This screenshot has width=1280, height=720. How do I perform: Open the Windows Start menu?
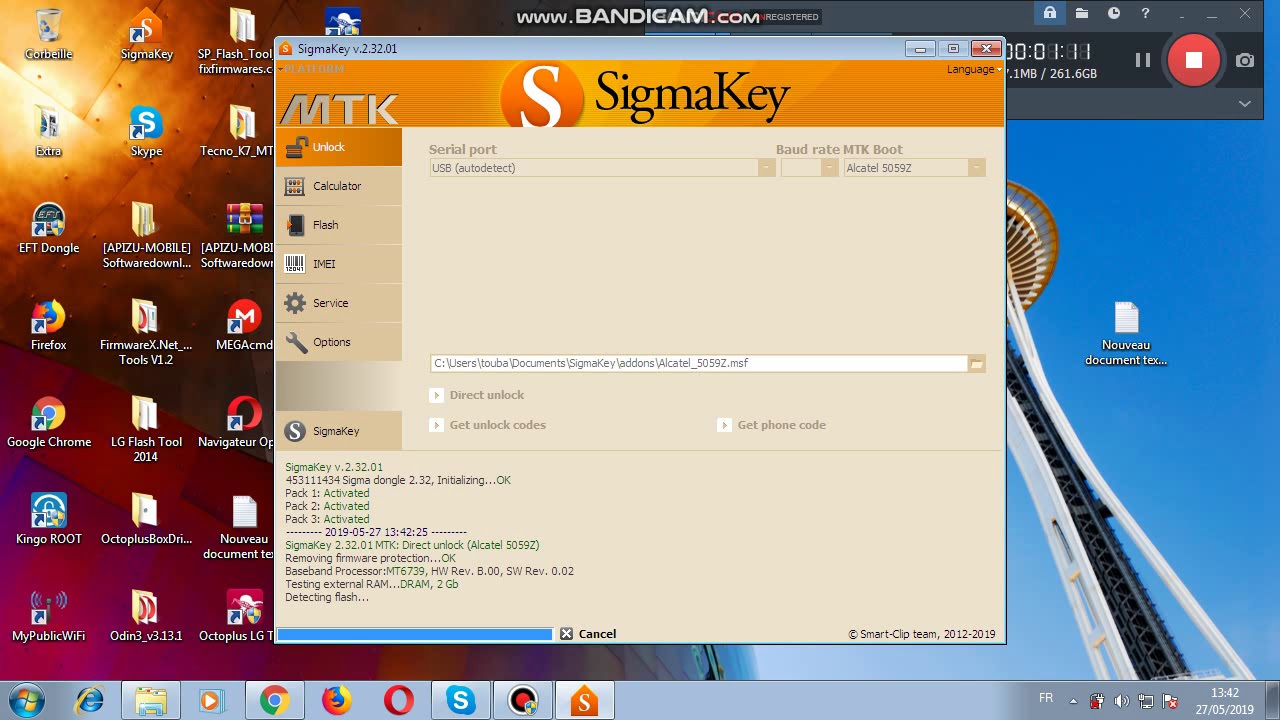(x=26, y=701)
